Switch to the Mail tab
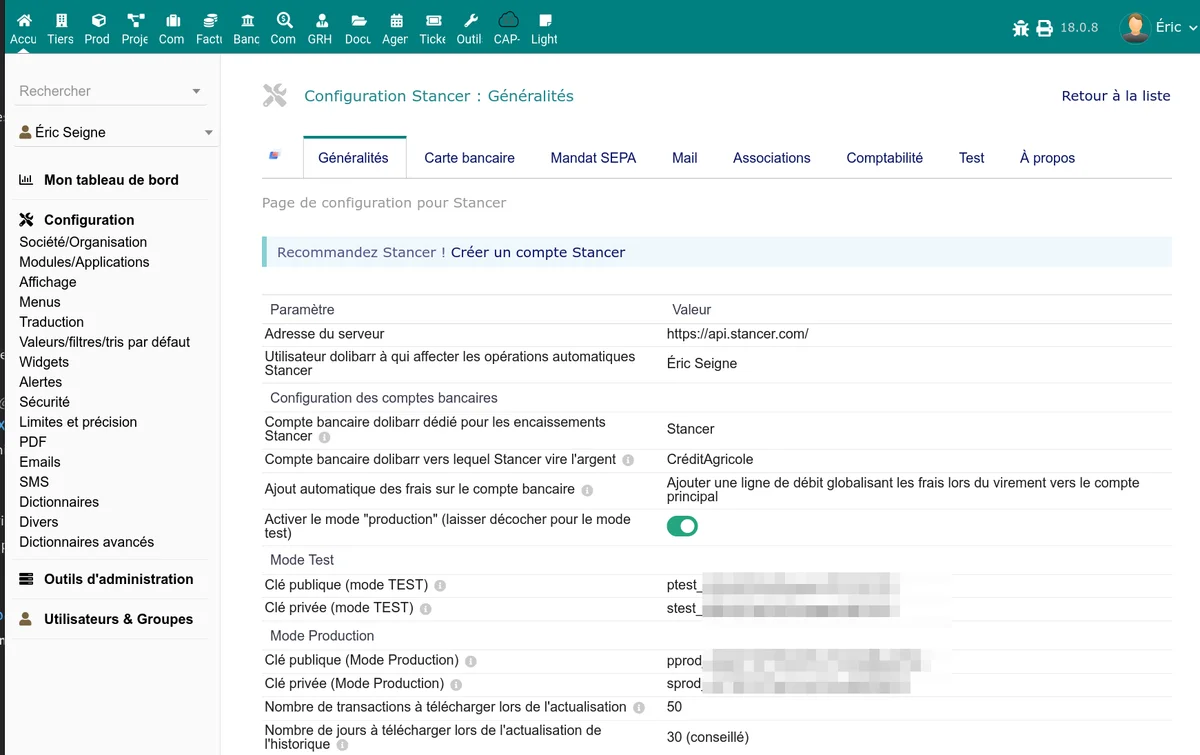 [x=685, y=158]
